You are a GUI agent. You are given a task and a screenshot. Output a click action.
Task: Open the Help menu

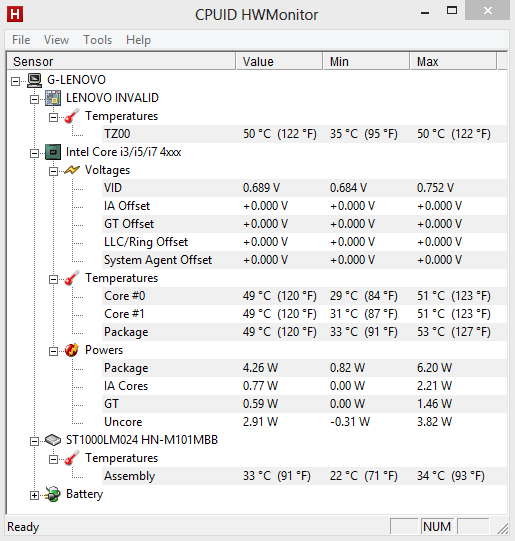click(138, 40)
